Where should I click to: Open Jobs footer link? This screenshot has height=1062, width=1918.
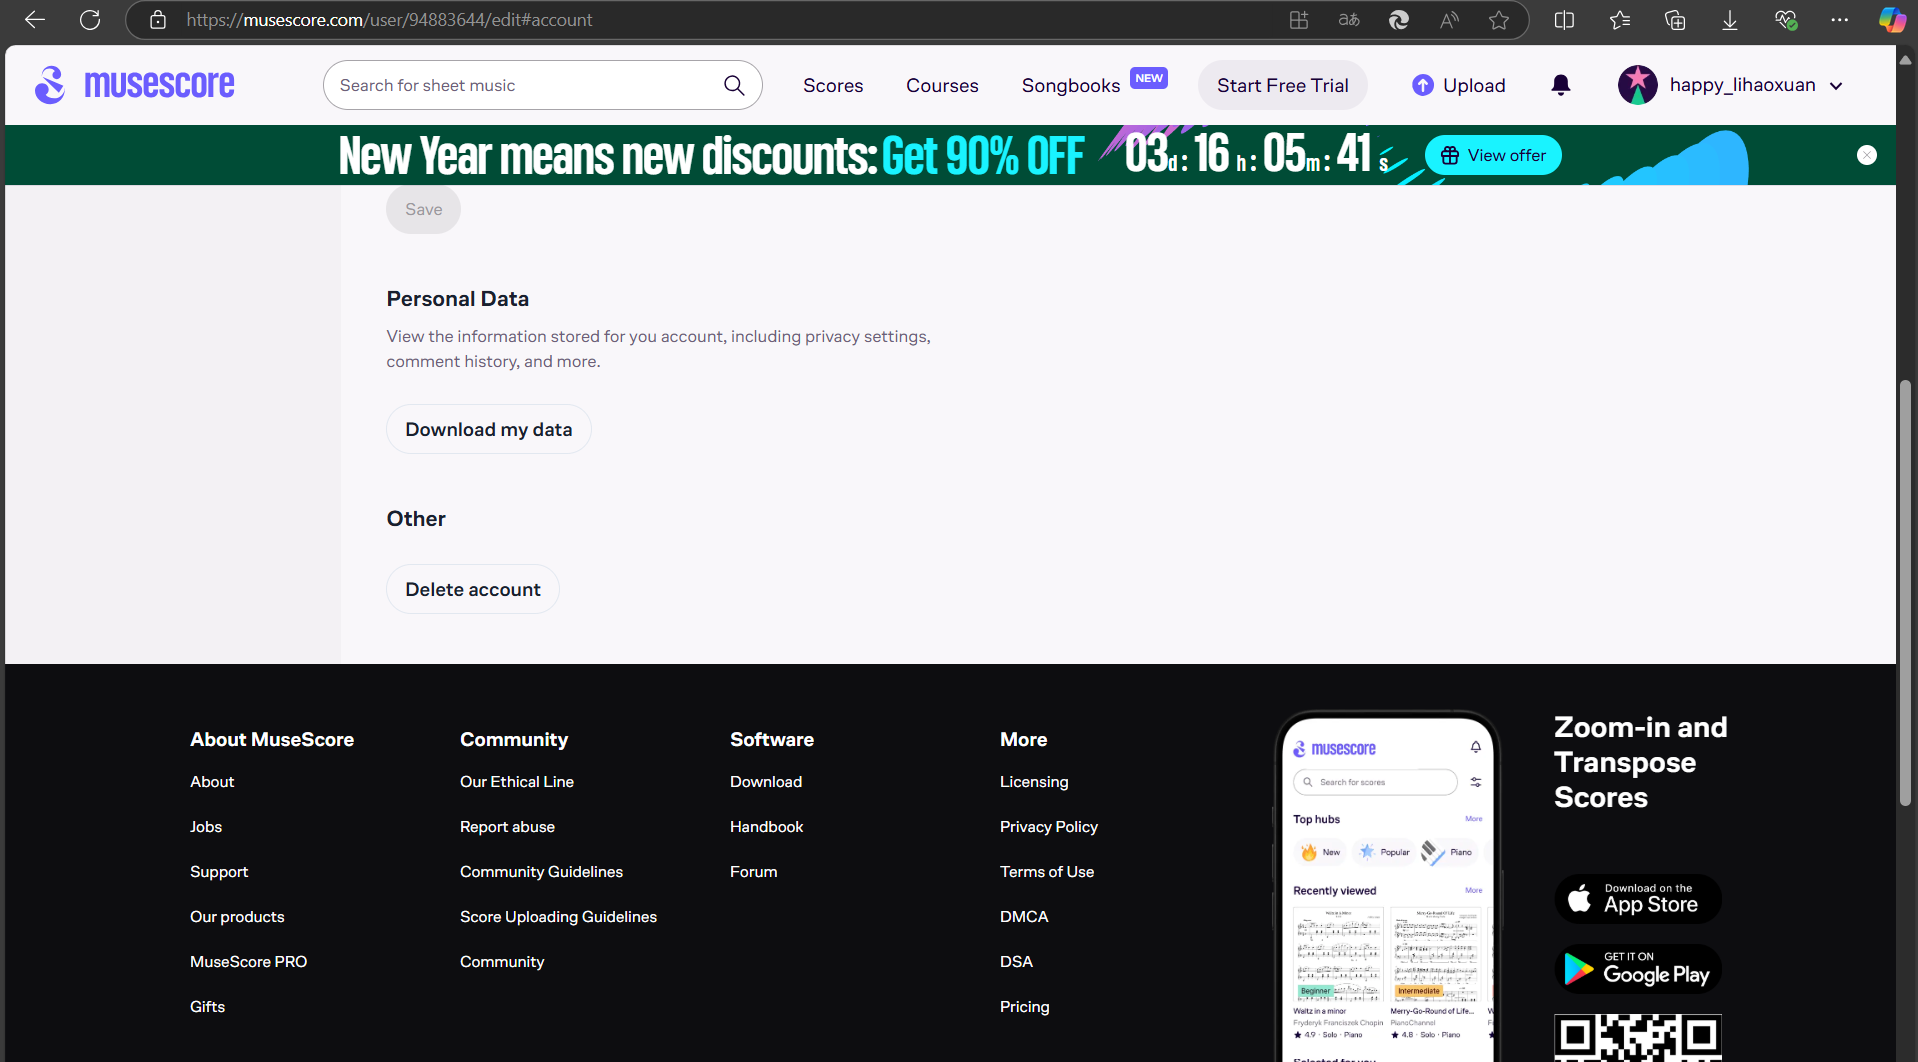pos(206,827)
